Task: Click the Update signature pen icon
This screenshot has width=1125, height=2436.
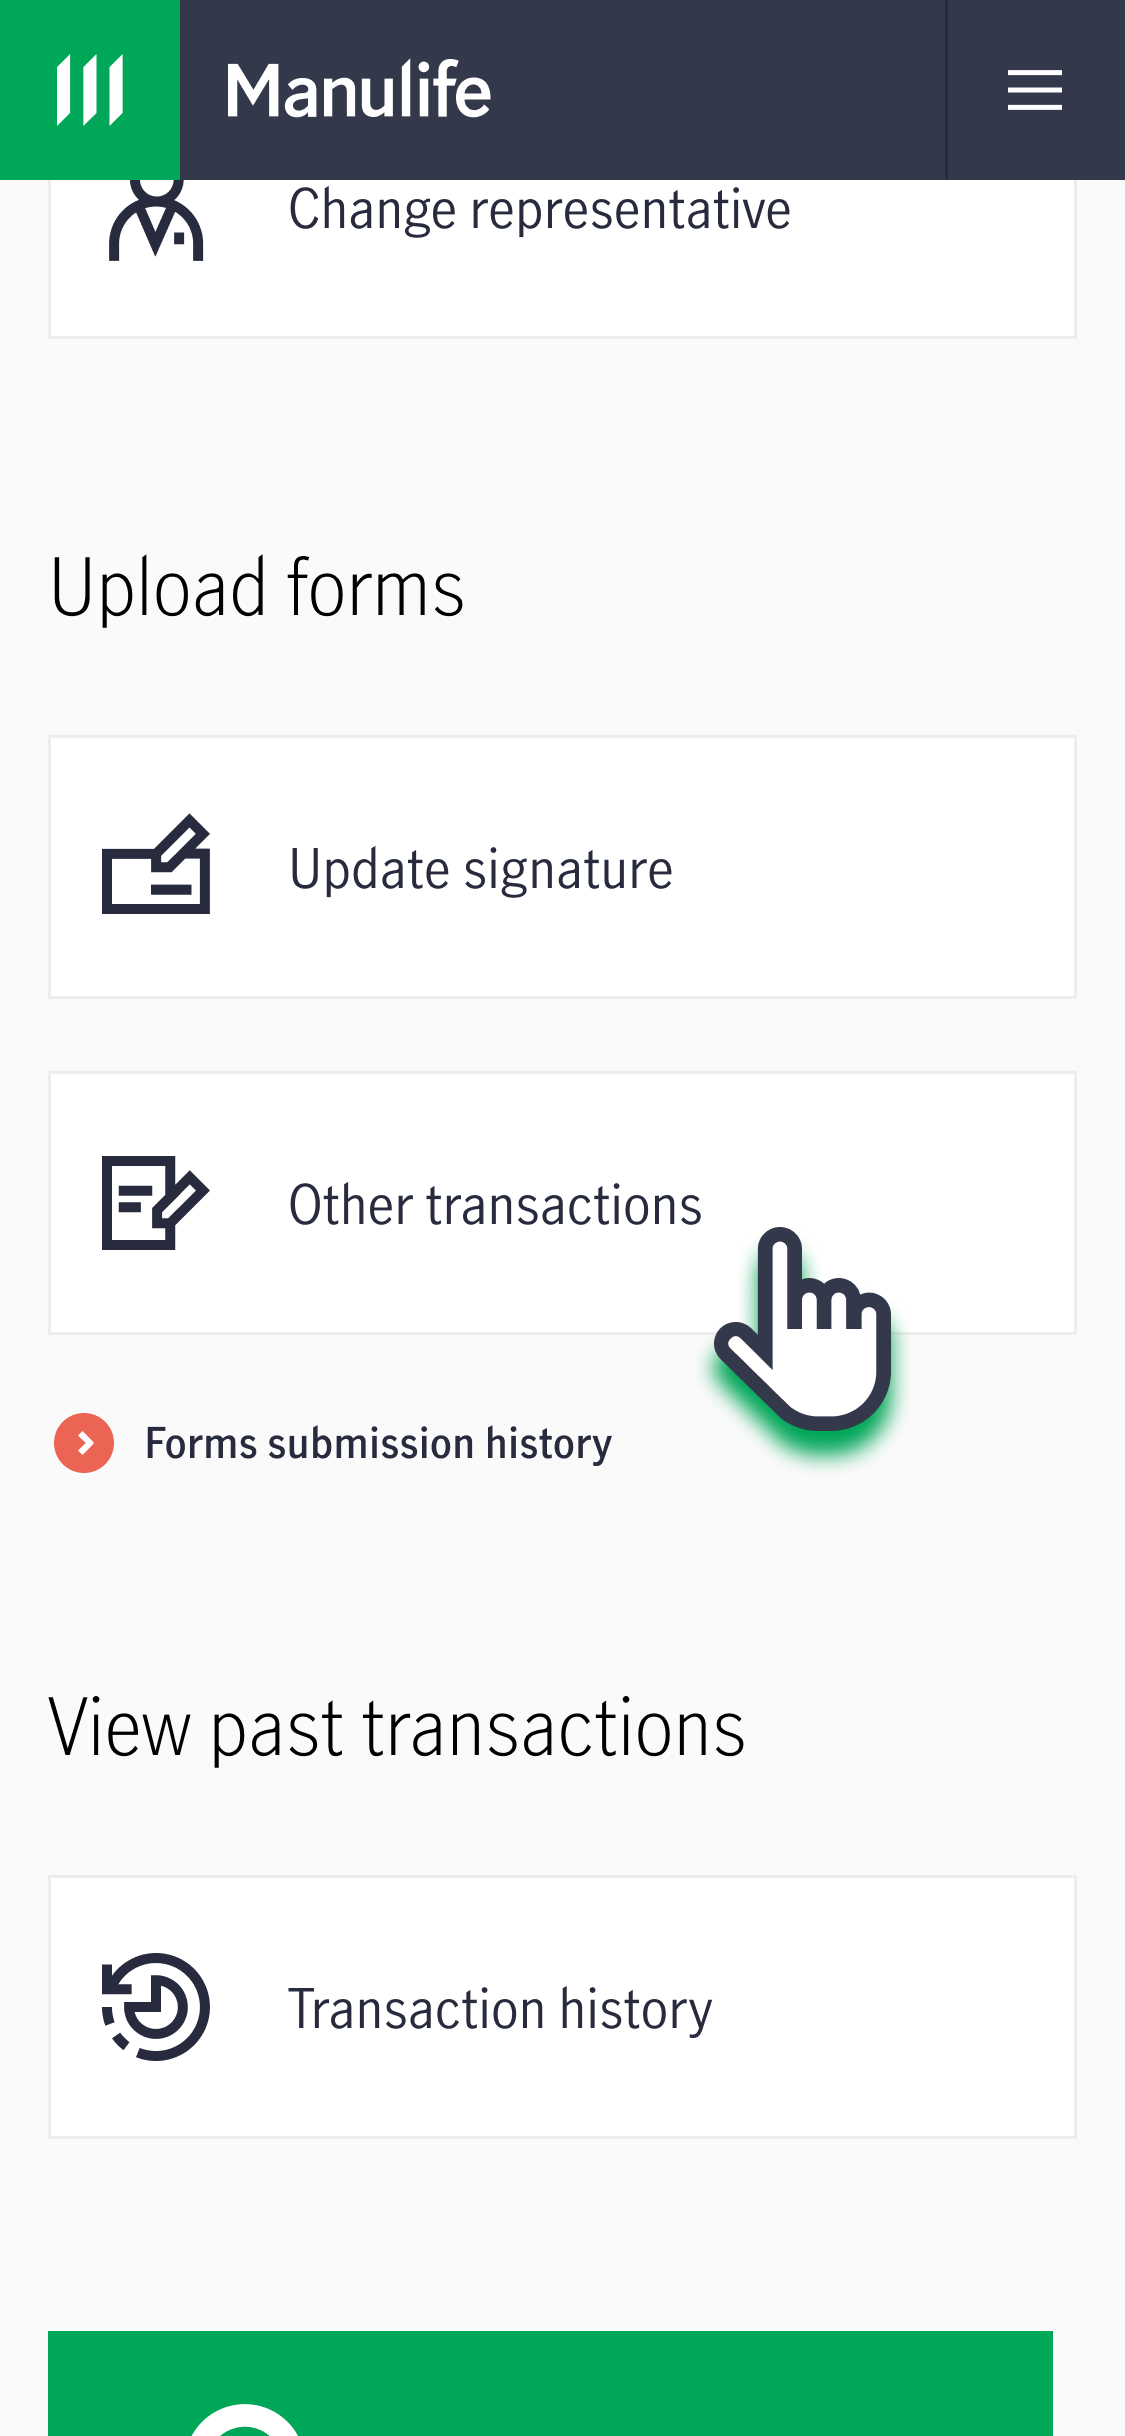Action: click(x=156, y=865)
